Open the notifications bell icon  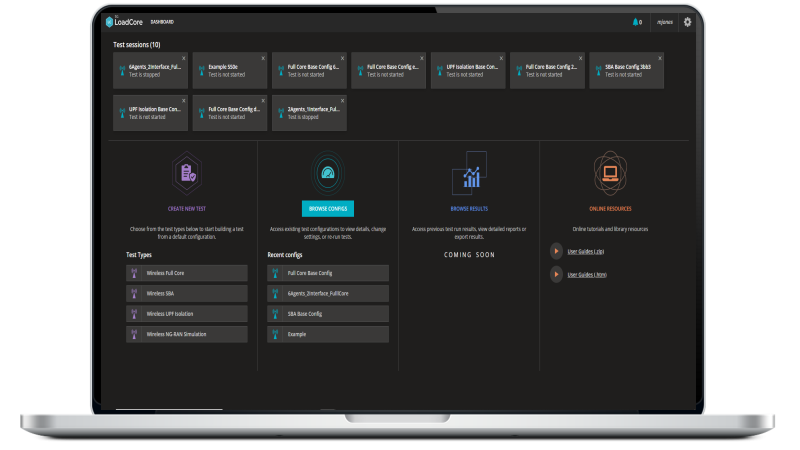[635, 21]
